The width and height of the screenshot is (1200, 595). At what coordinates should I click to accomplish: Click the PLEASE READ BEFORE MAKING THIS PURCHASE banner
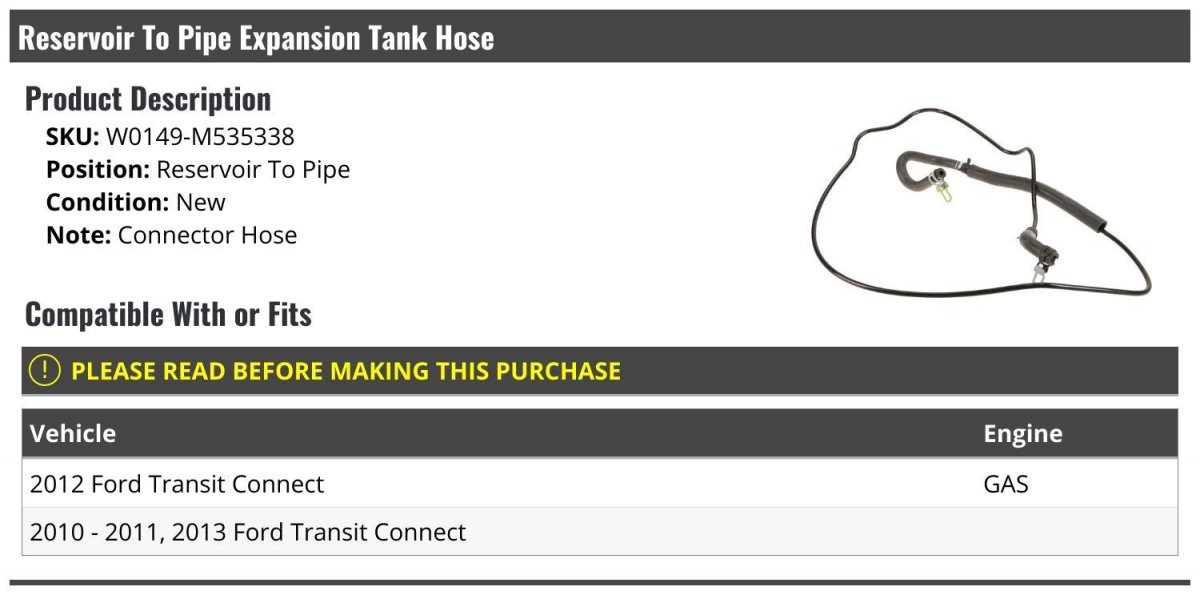tap(600, 371)
